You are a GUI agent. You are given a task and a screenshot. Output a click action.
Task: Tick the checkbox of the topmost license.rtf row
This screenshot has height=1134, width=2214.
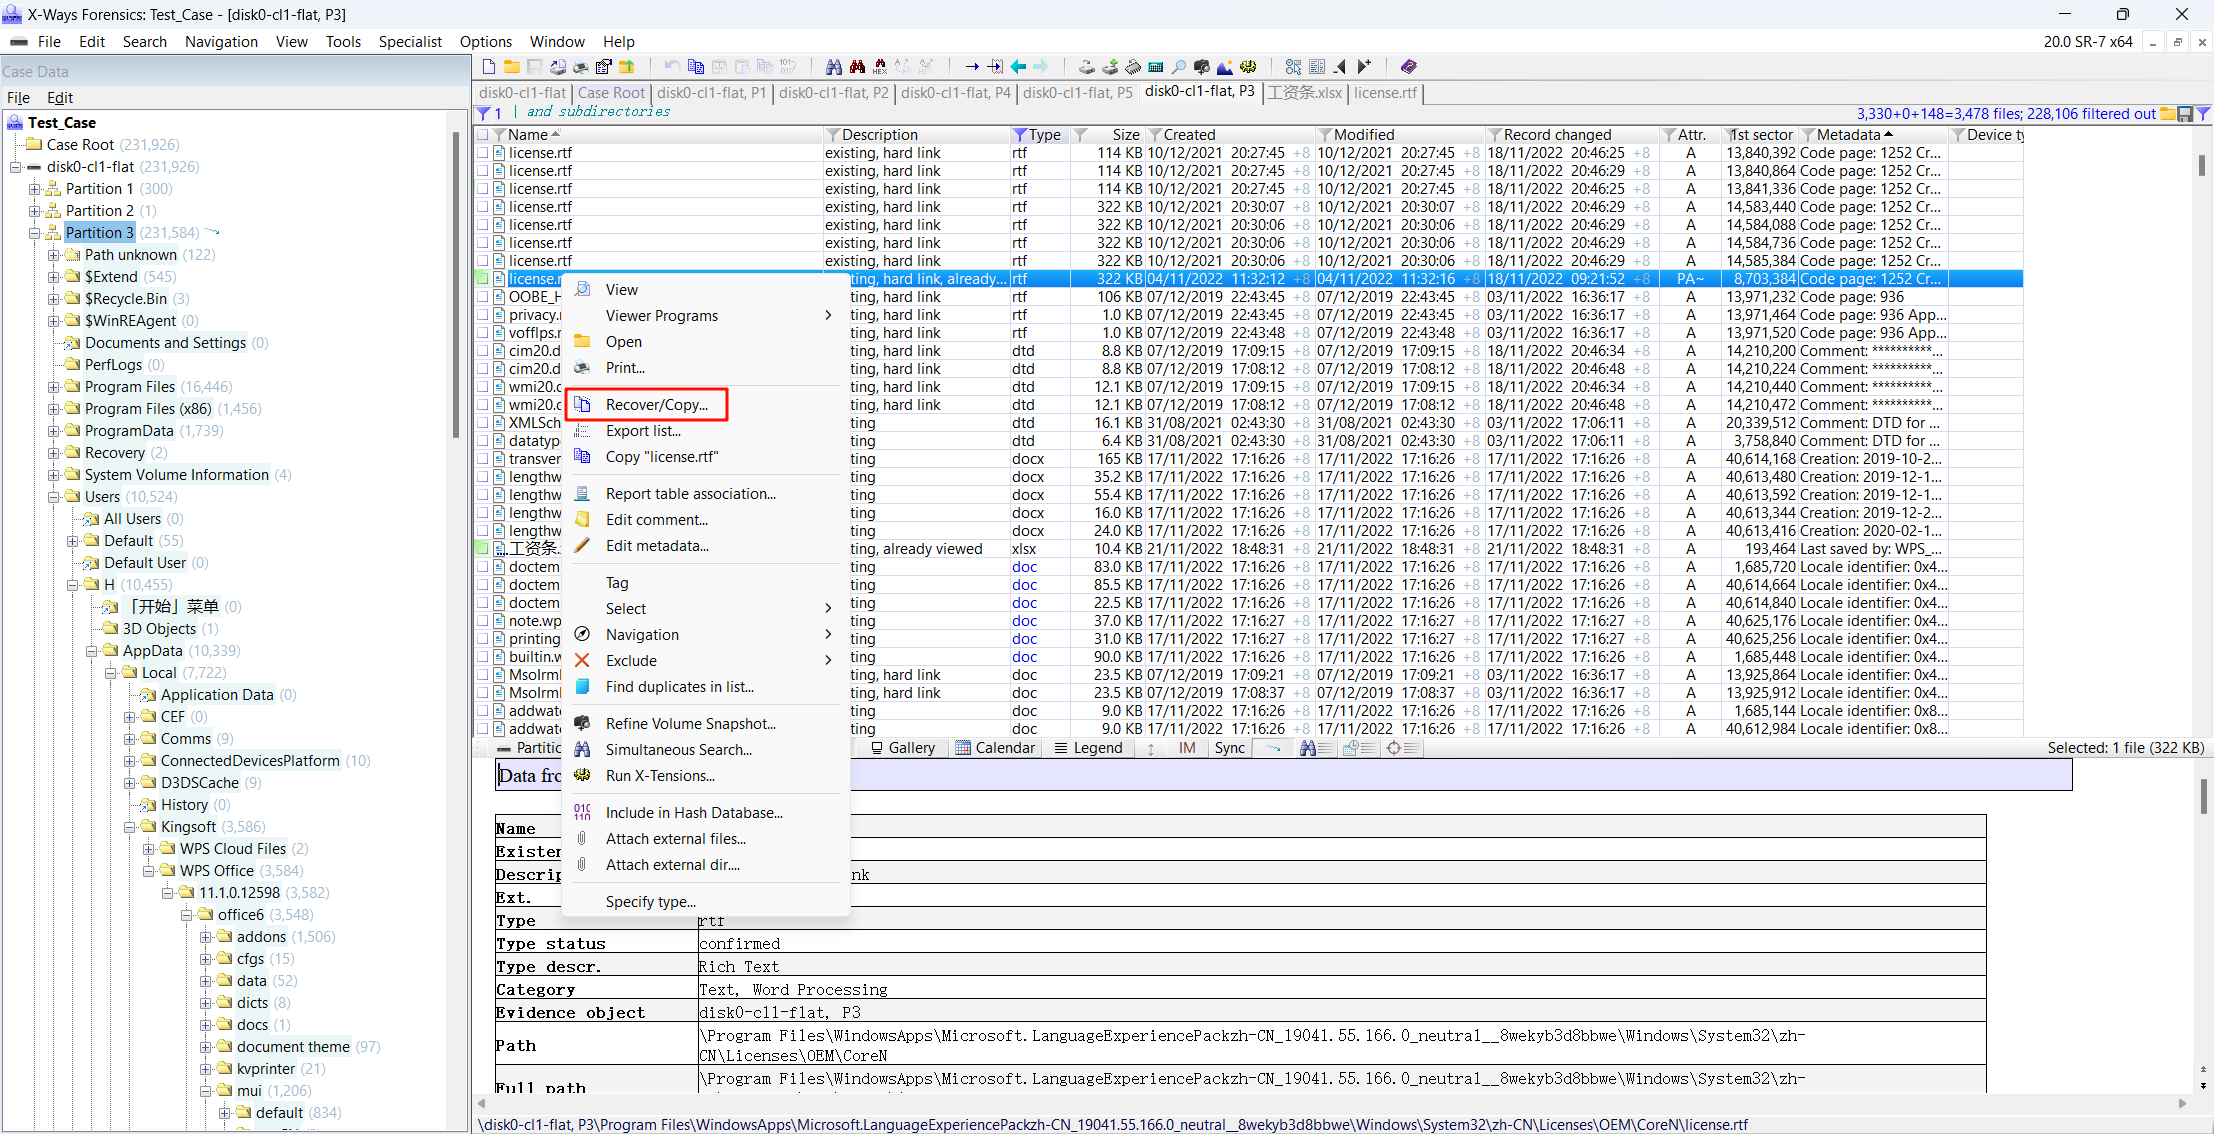483,153
